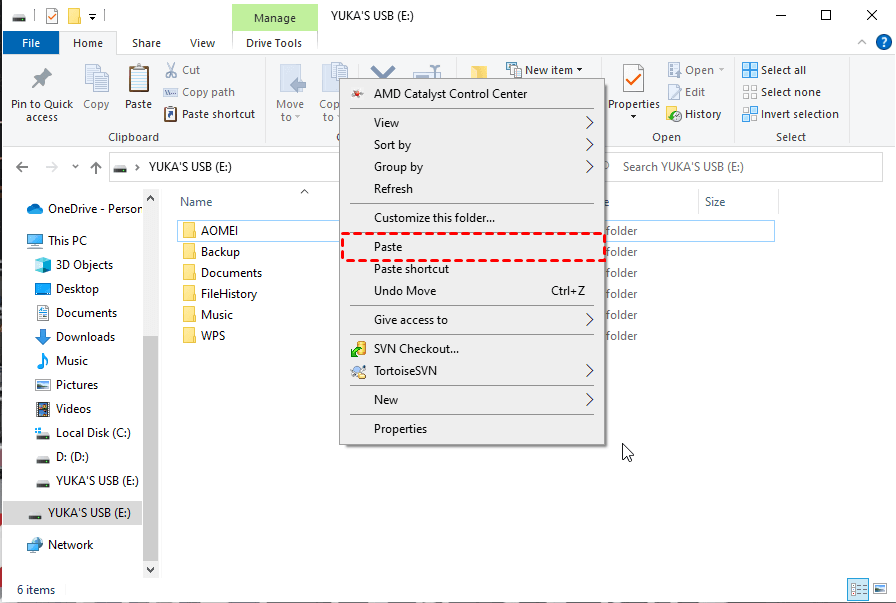Click SVN Checkout in context menu

coord(416,349)
